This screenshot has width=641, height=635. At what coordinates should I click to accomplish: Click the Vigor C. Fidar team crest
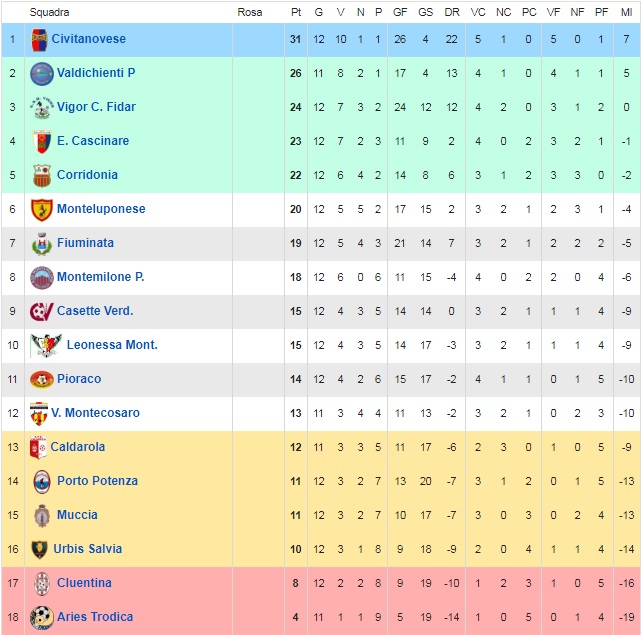point(42,108)
